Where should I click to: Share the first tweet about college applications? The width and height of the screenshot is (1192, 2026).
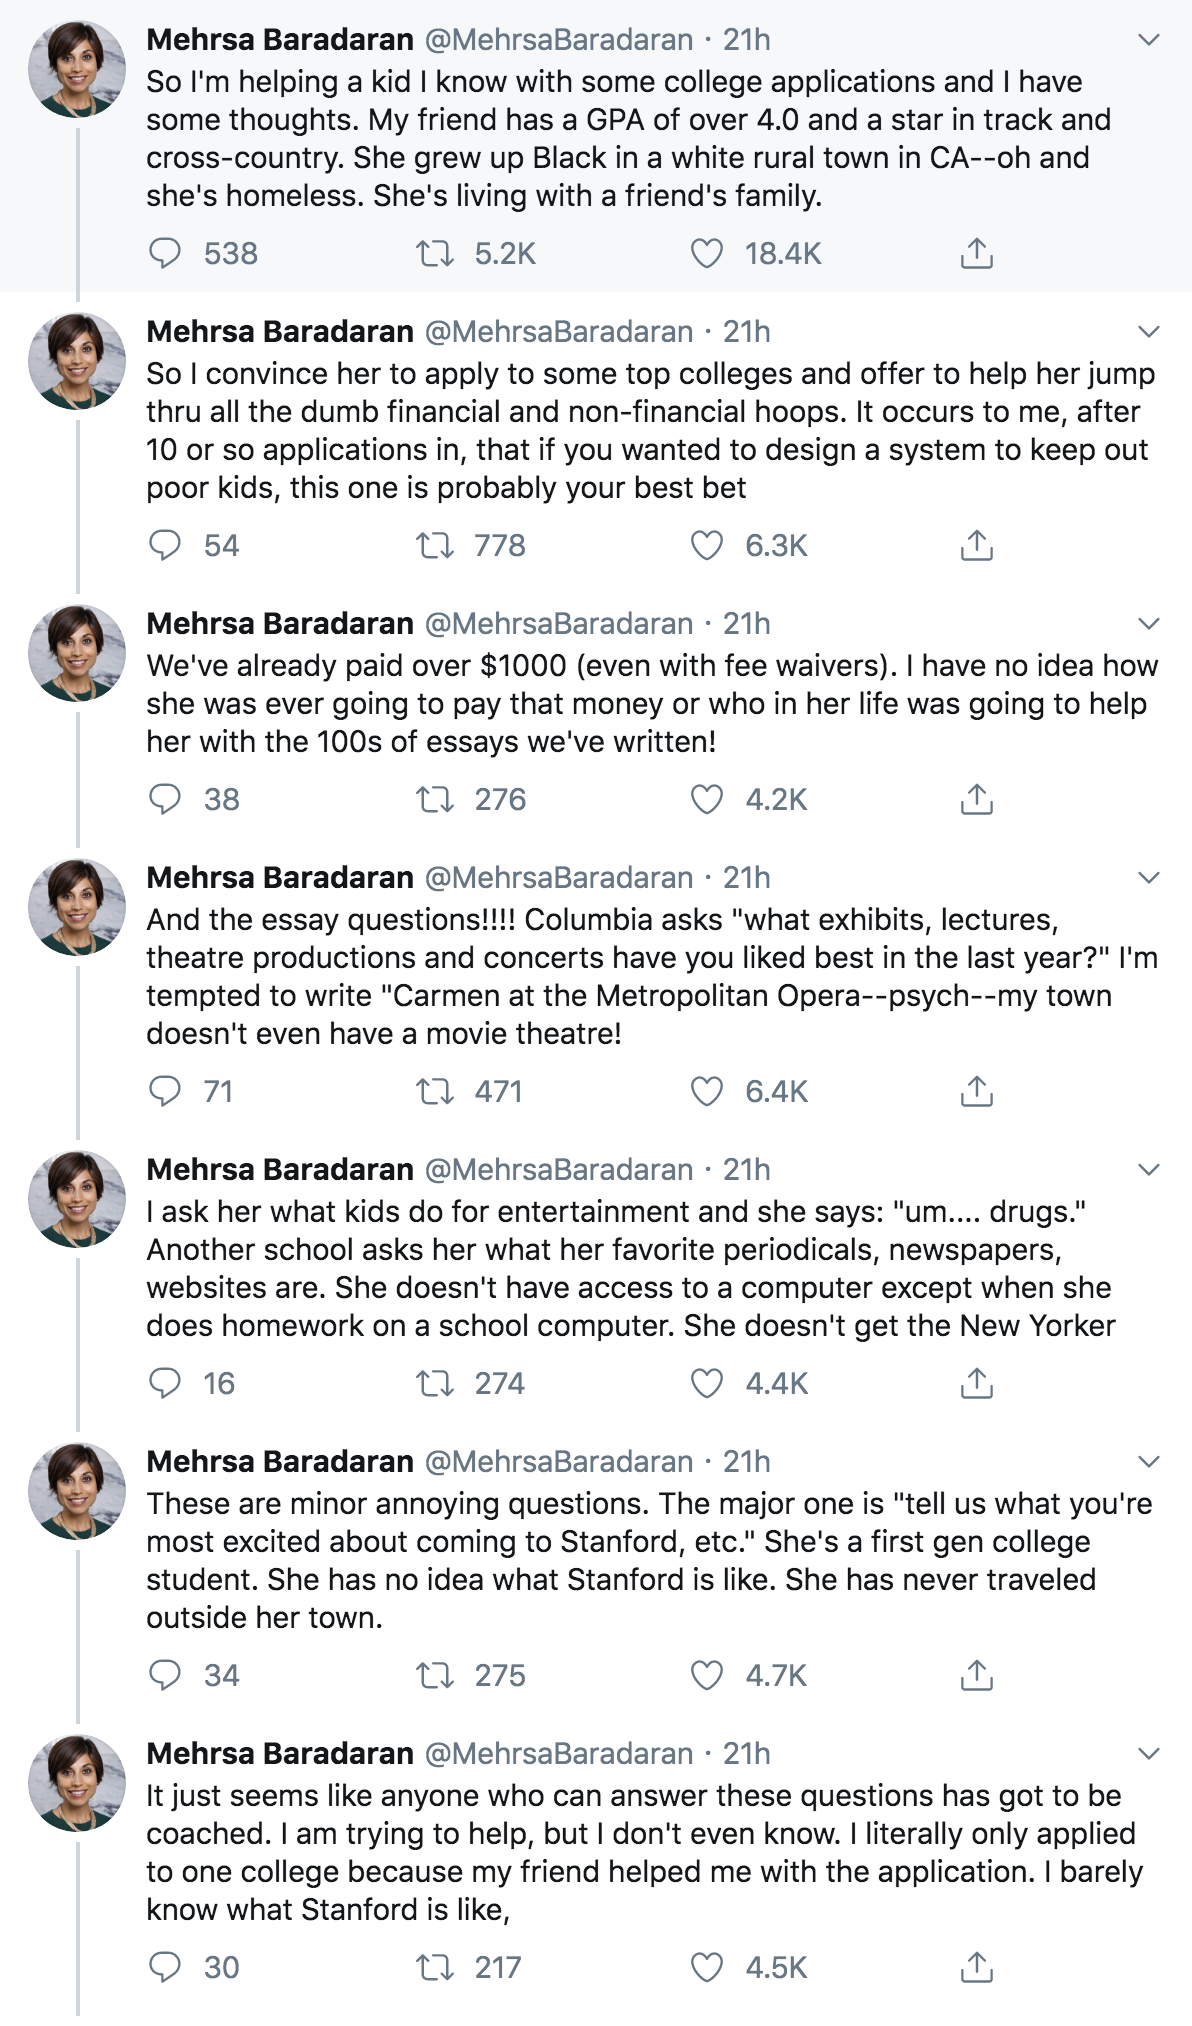(976, 253)
